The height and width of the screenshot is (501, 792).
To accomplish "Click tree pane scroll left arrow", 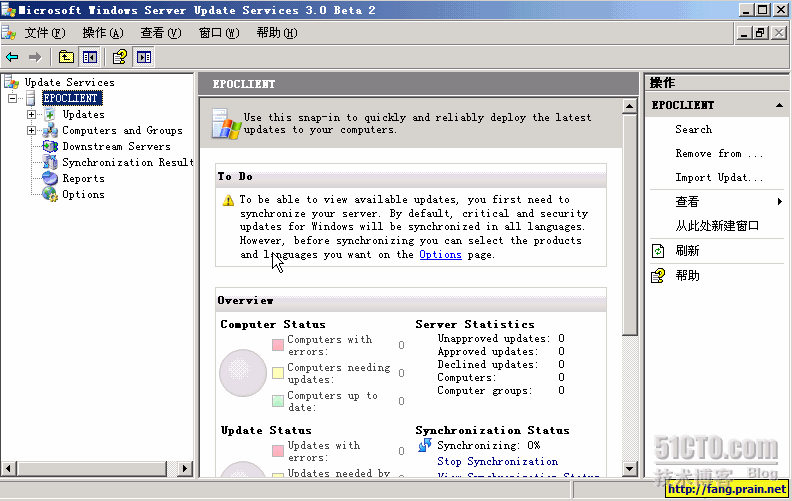I will point(8,468).
